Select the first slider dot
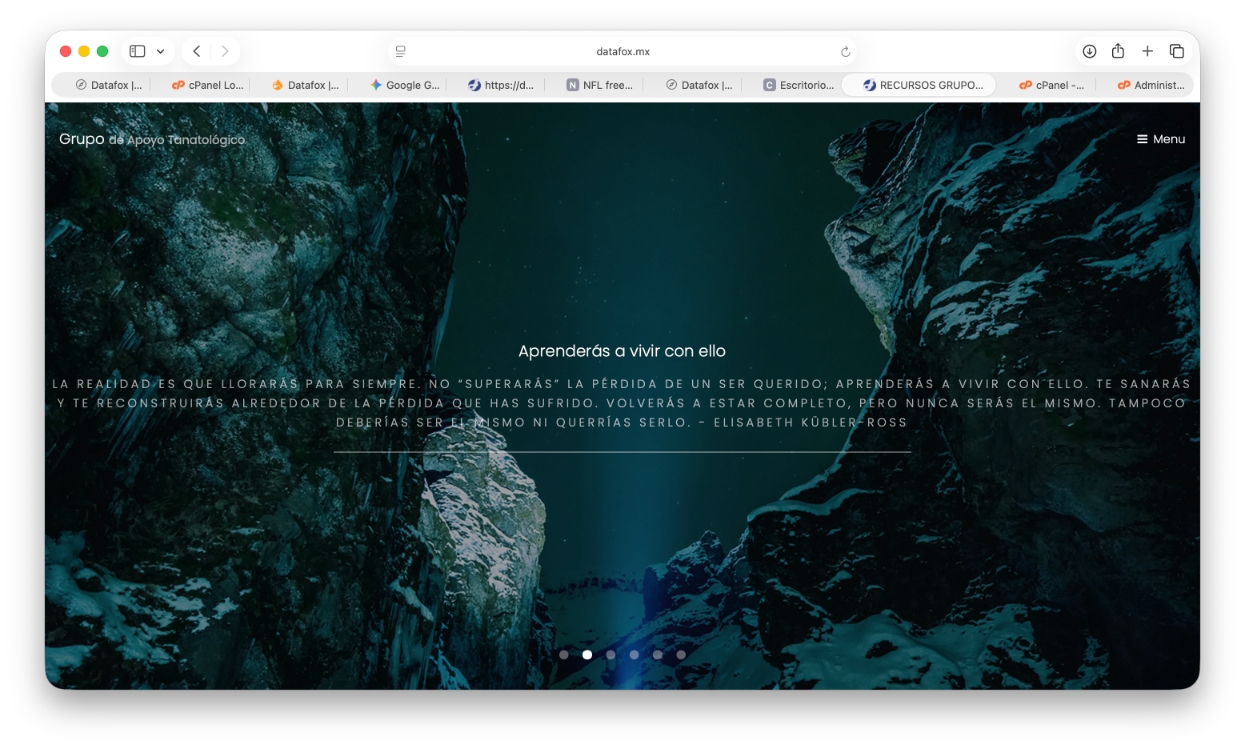Screen dimensions: 1245x749 tap(564, 655)
